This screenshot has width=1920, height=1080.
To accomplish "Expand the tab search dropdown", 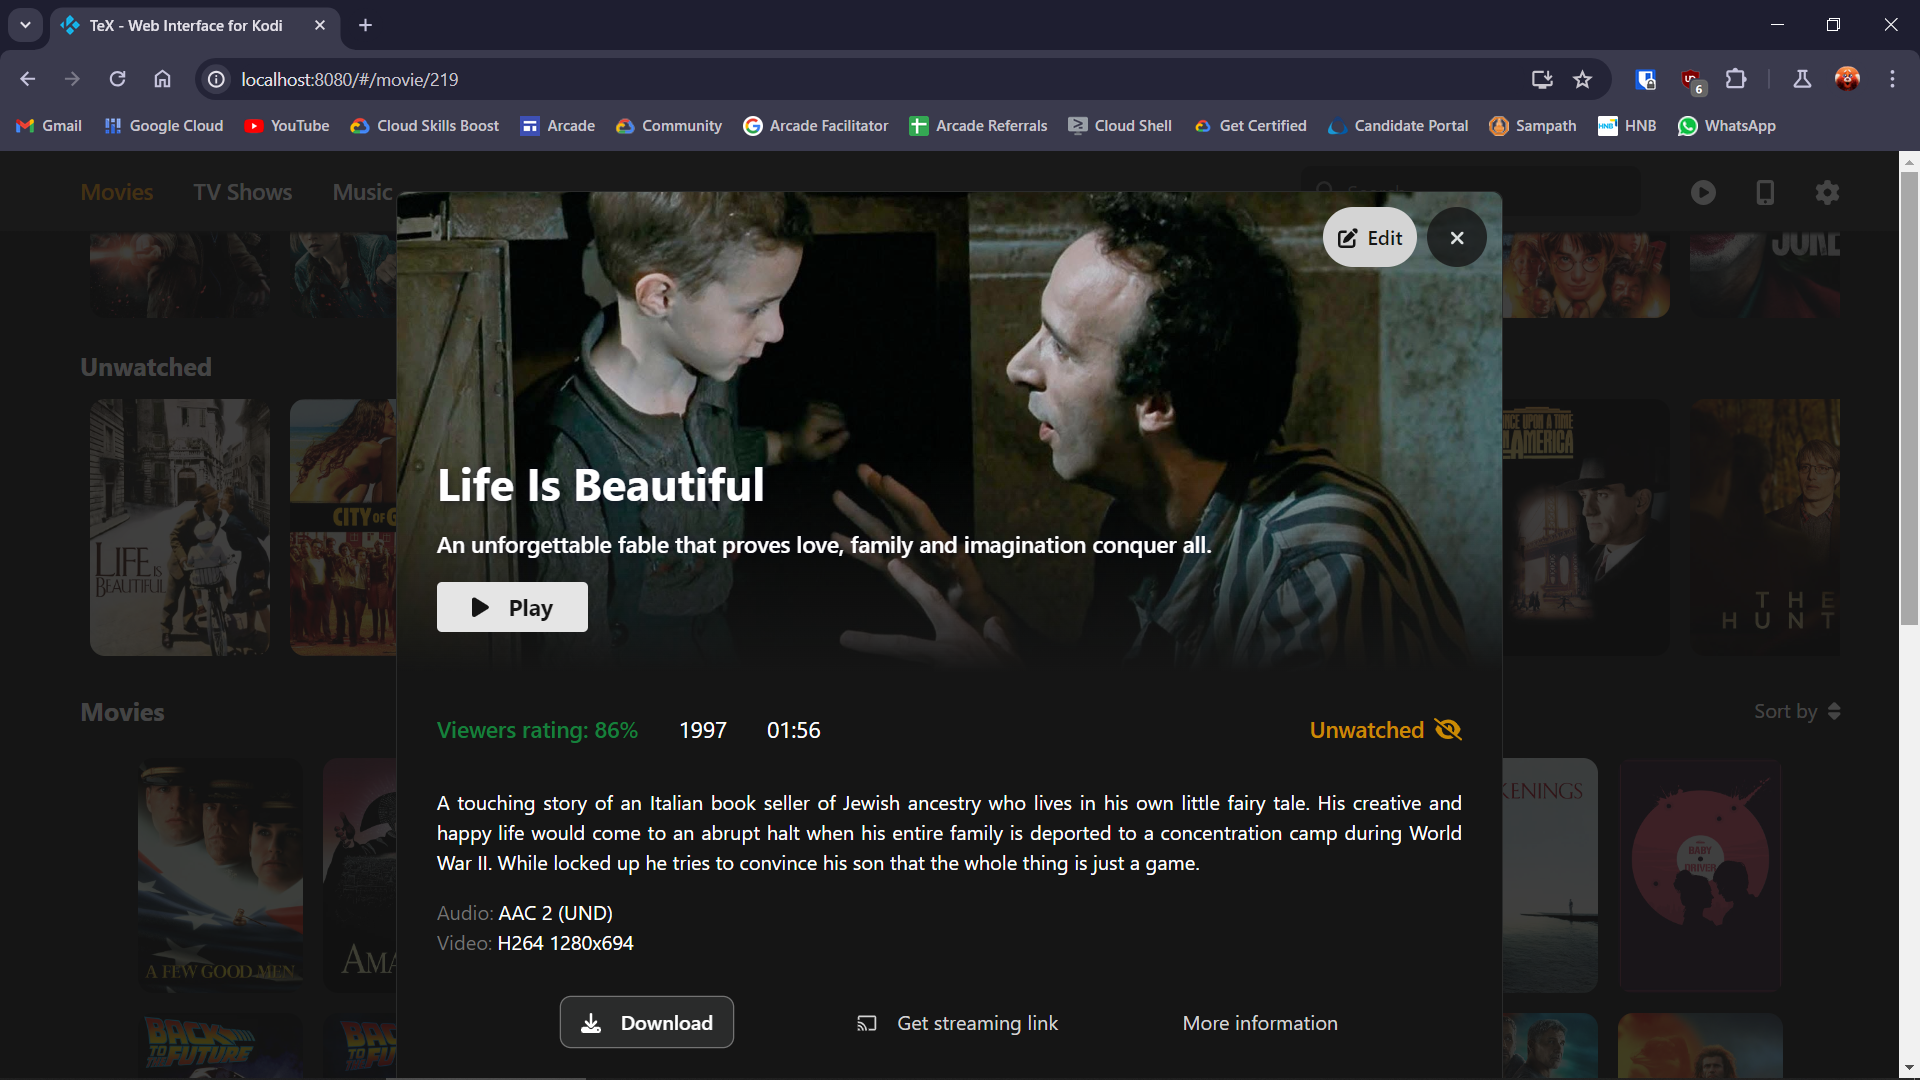I will pos(25,25).
